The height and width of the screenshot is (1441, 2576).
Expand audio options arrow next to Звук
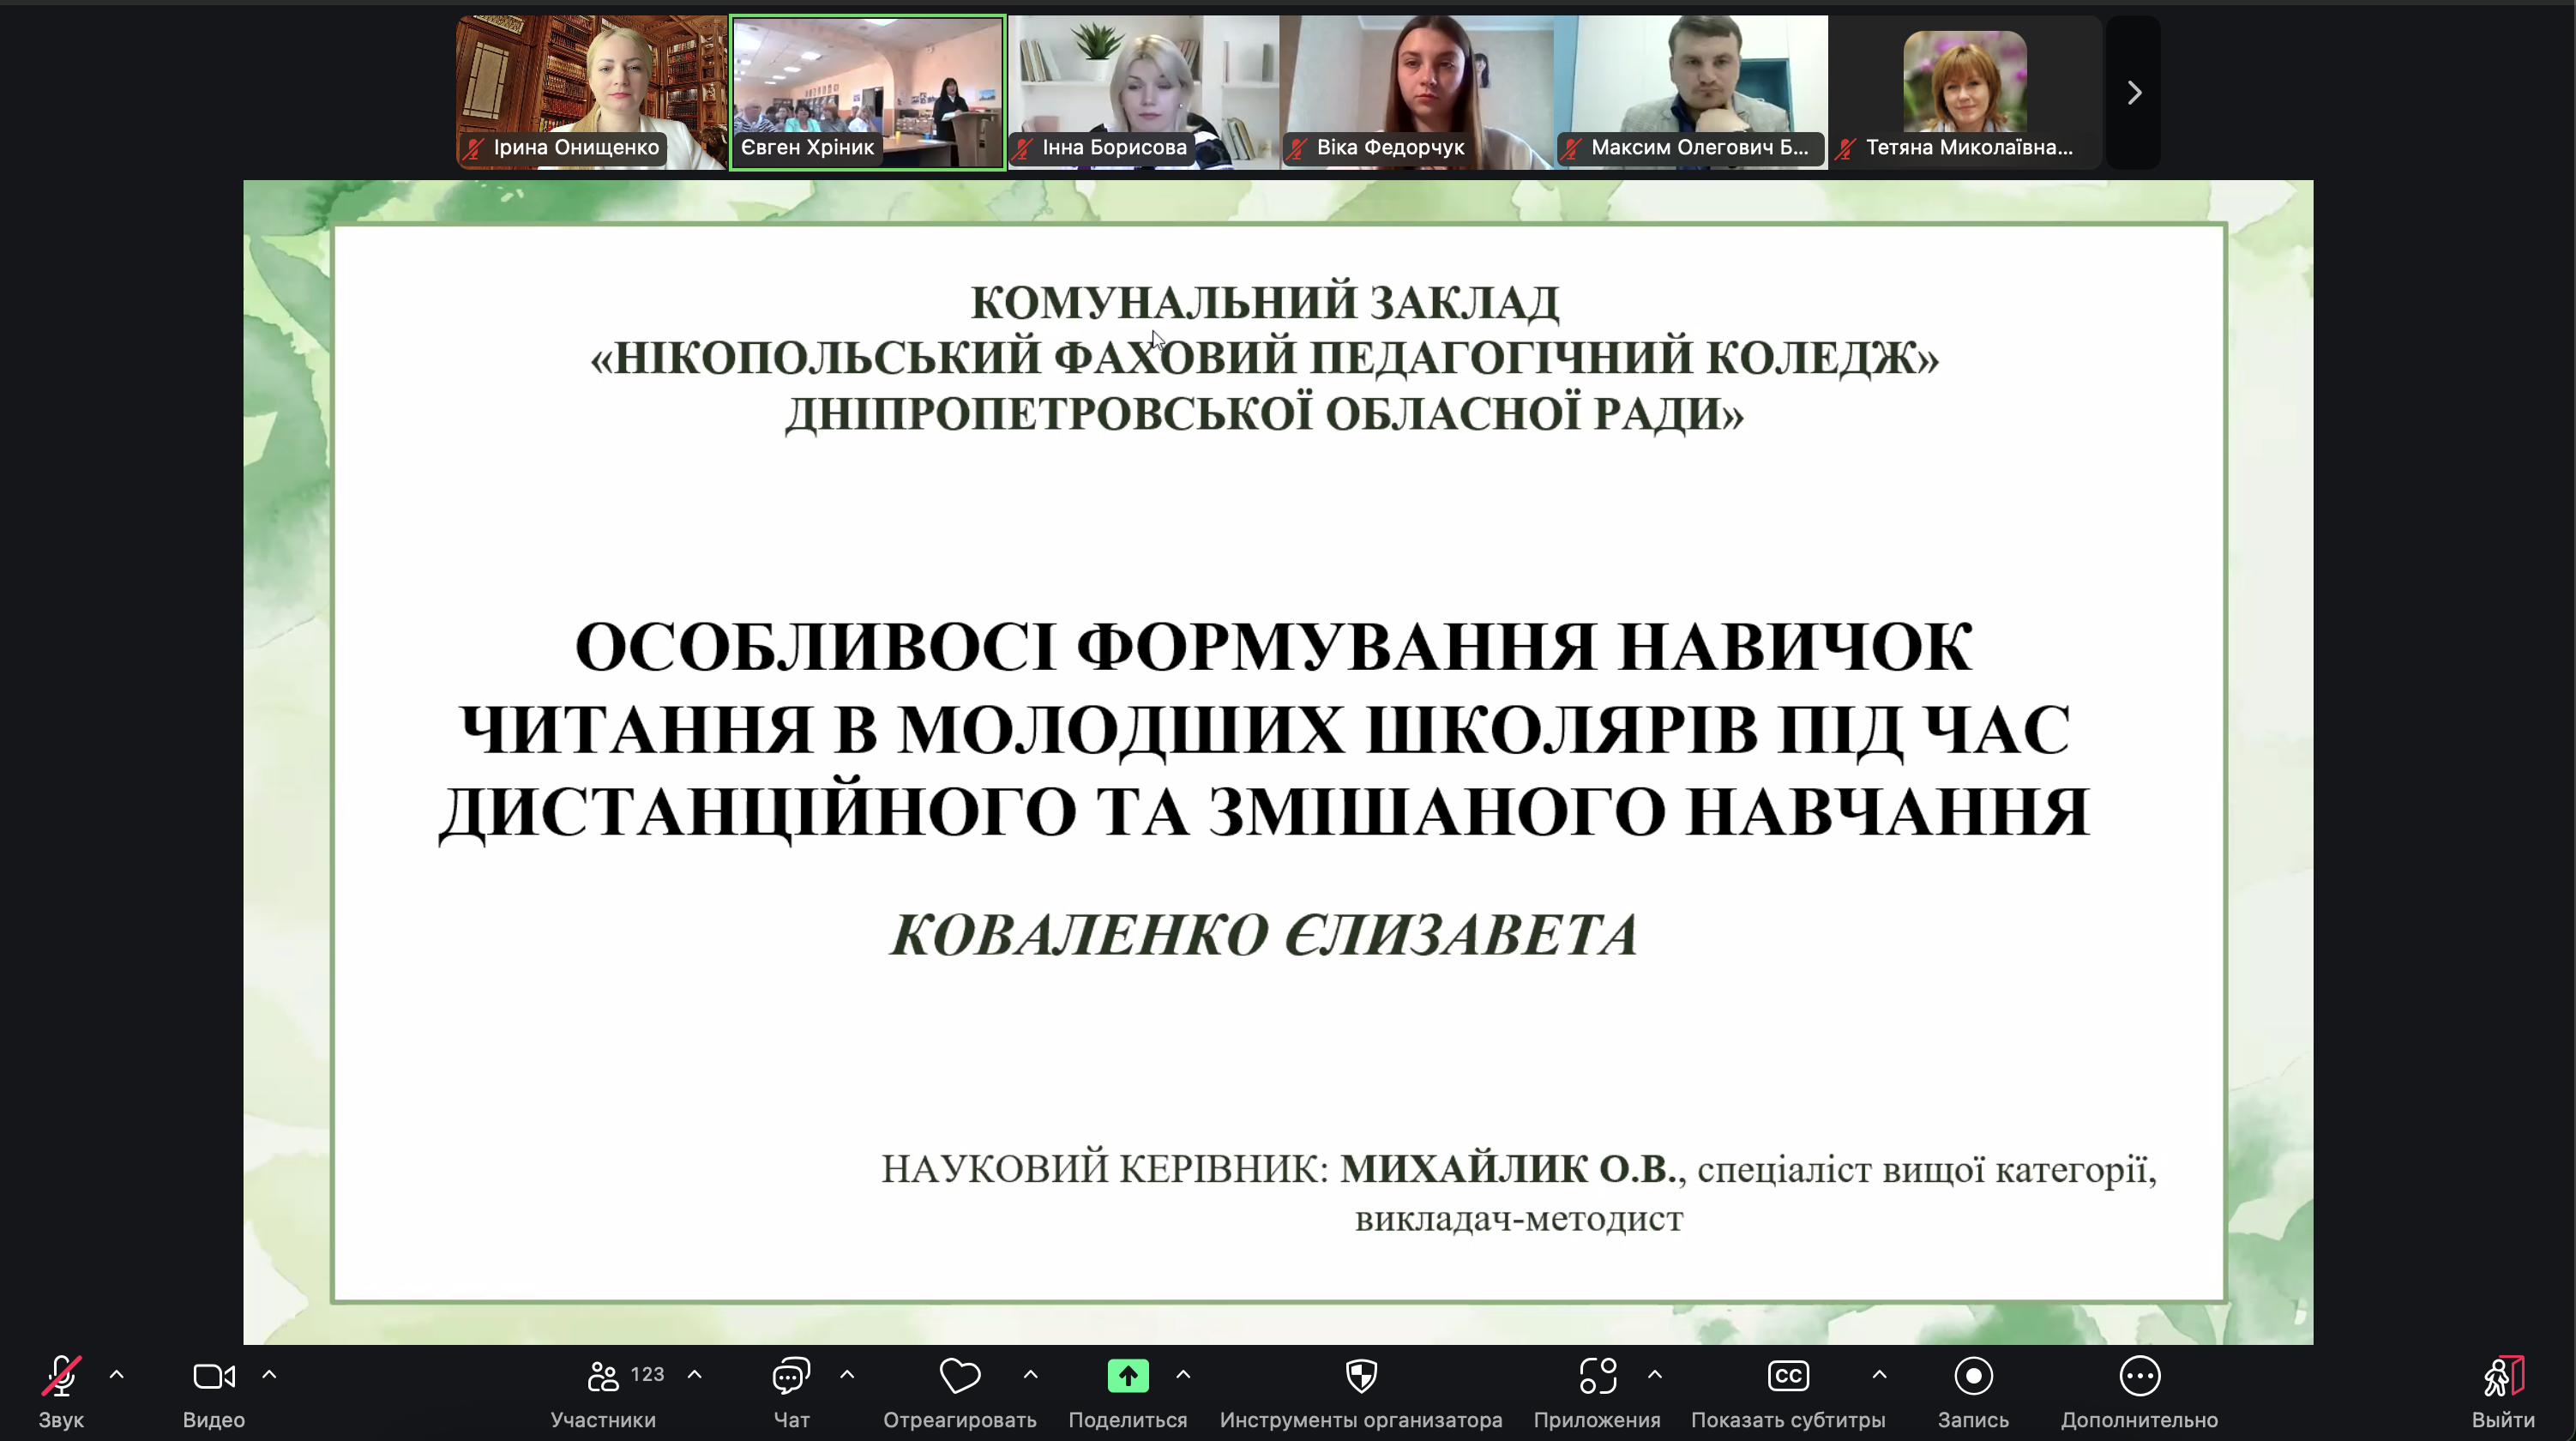(117, 1375)
